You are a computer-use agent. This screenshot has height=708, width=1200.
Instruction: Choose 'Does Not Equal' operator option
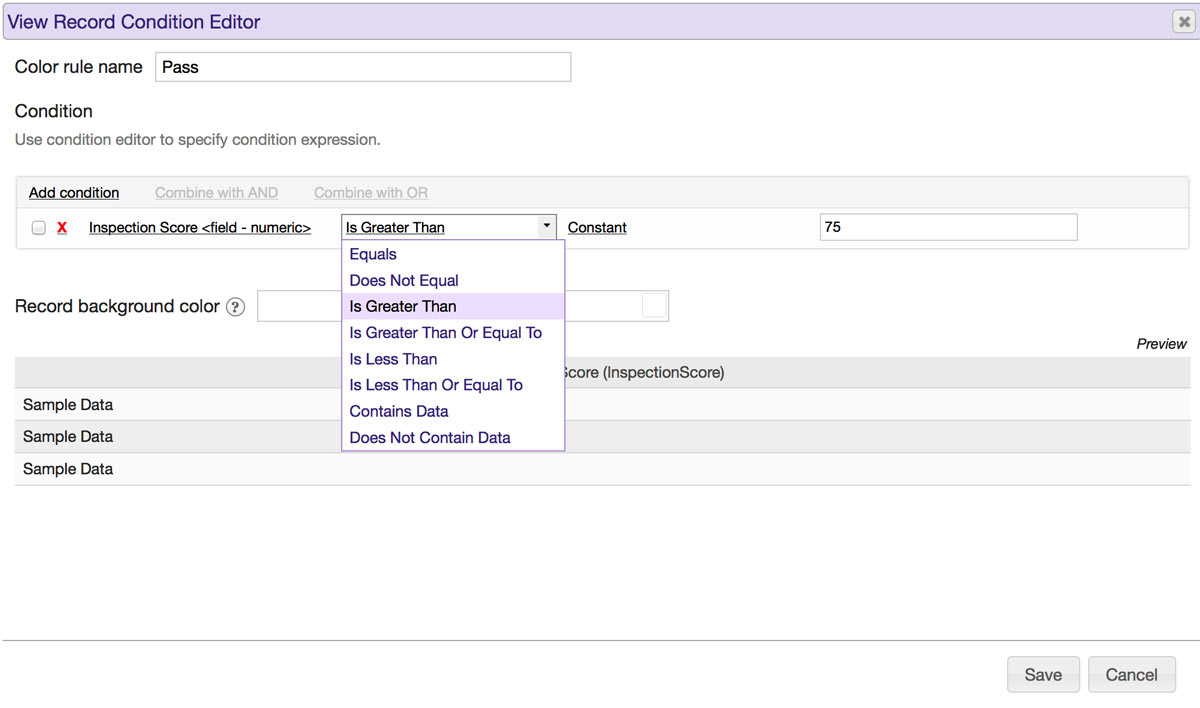pos(404,281)
